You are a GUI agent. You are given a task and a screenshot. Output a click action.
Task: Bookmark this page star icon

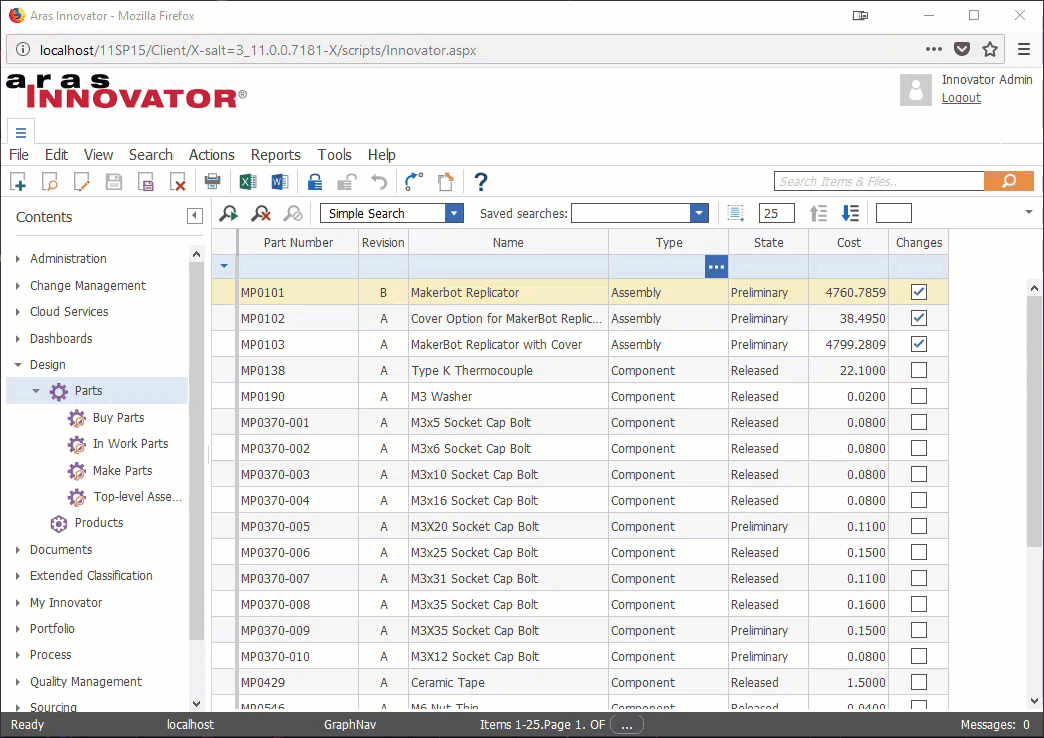990,49
